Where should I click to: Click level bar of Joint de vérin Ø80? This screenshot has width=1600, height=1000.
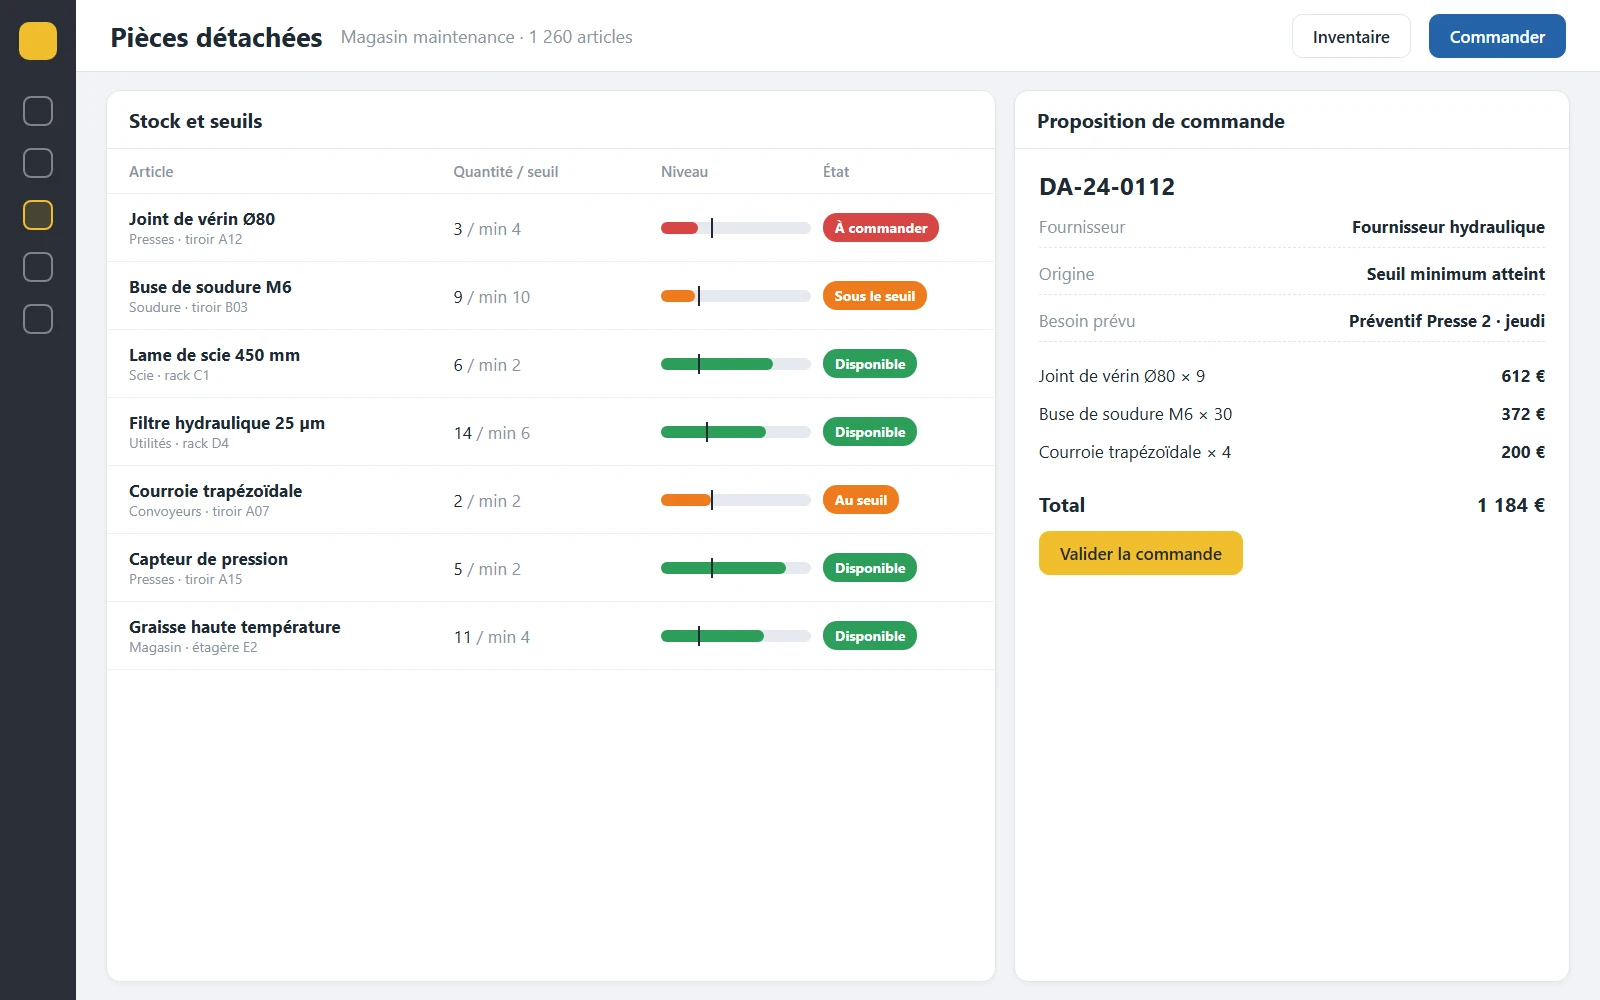tap(736, 228)
